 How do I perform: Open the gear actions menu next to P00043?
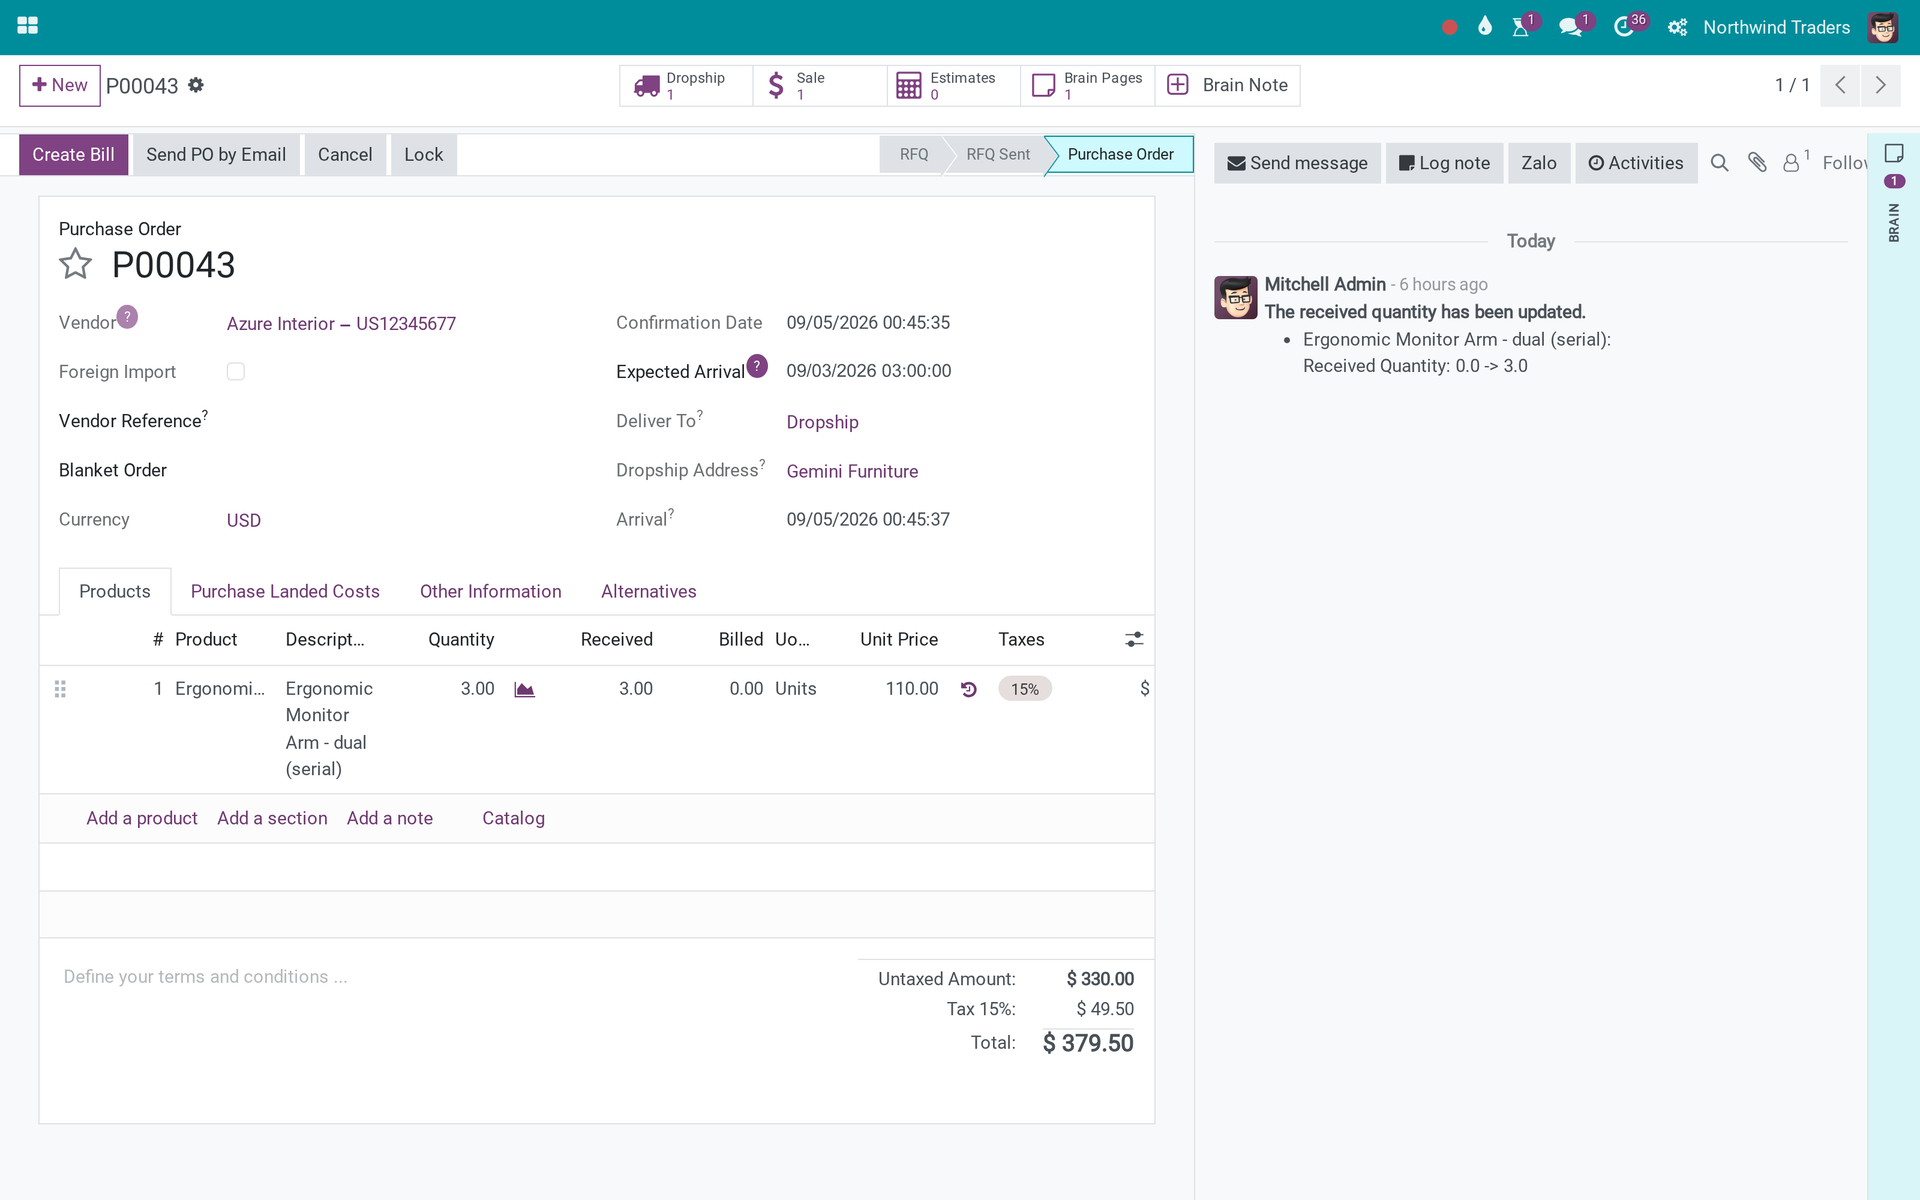pyautogui.click(x=196, y=85)
